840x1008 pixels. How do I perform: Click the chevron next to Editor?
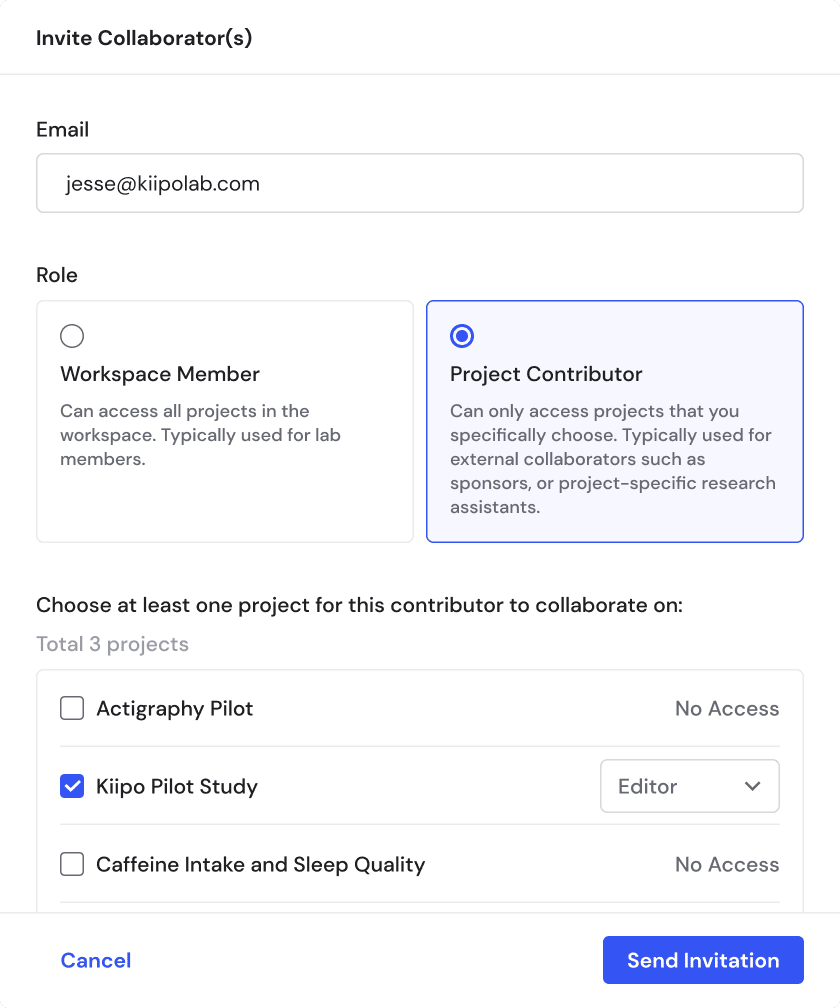pyautogui.click(x=753, y=787)
